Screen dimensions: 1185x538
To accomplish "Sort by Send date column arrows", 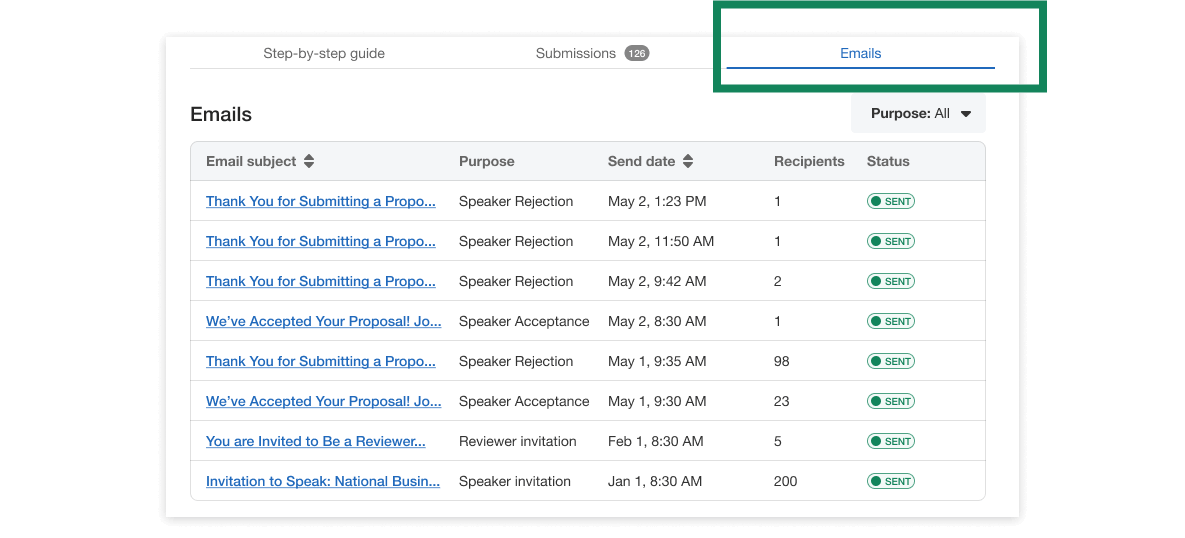I will (x=688, y=161).
